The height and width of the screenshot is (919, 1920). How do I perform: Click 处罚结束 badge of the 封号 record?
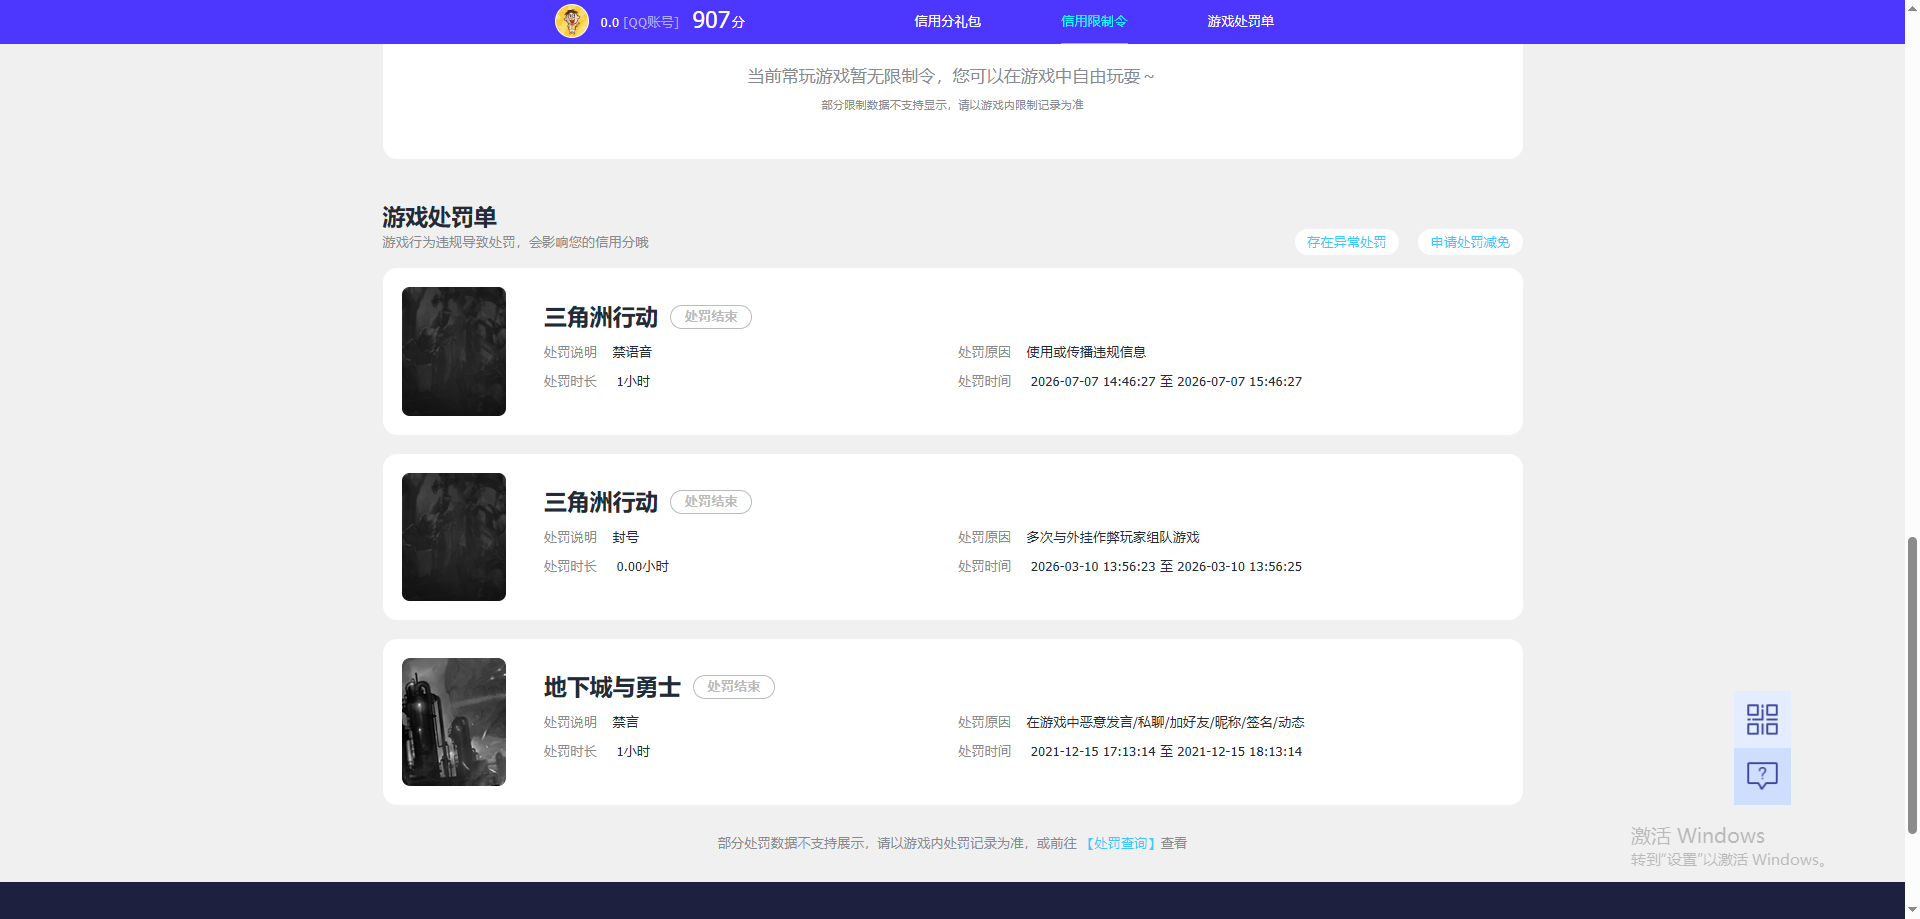(711, 502)
